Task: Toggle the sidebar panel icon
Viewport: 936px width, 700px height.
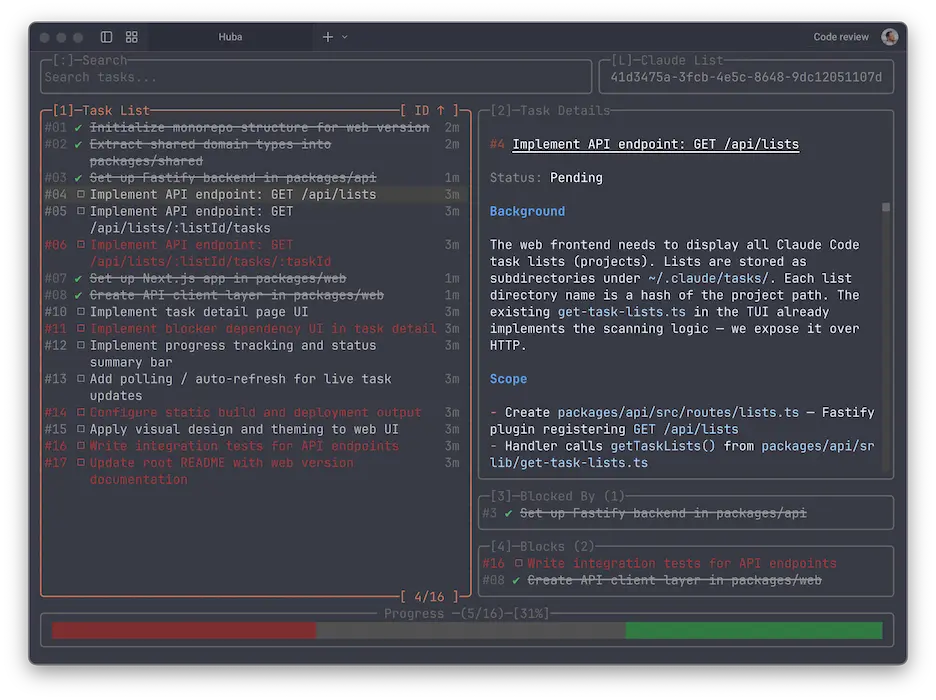Action: tap(106, 36)
